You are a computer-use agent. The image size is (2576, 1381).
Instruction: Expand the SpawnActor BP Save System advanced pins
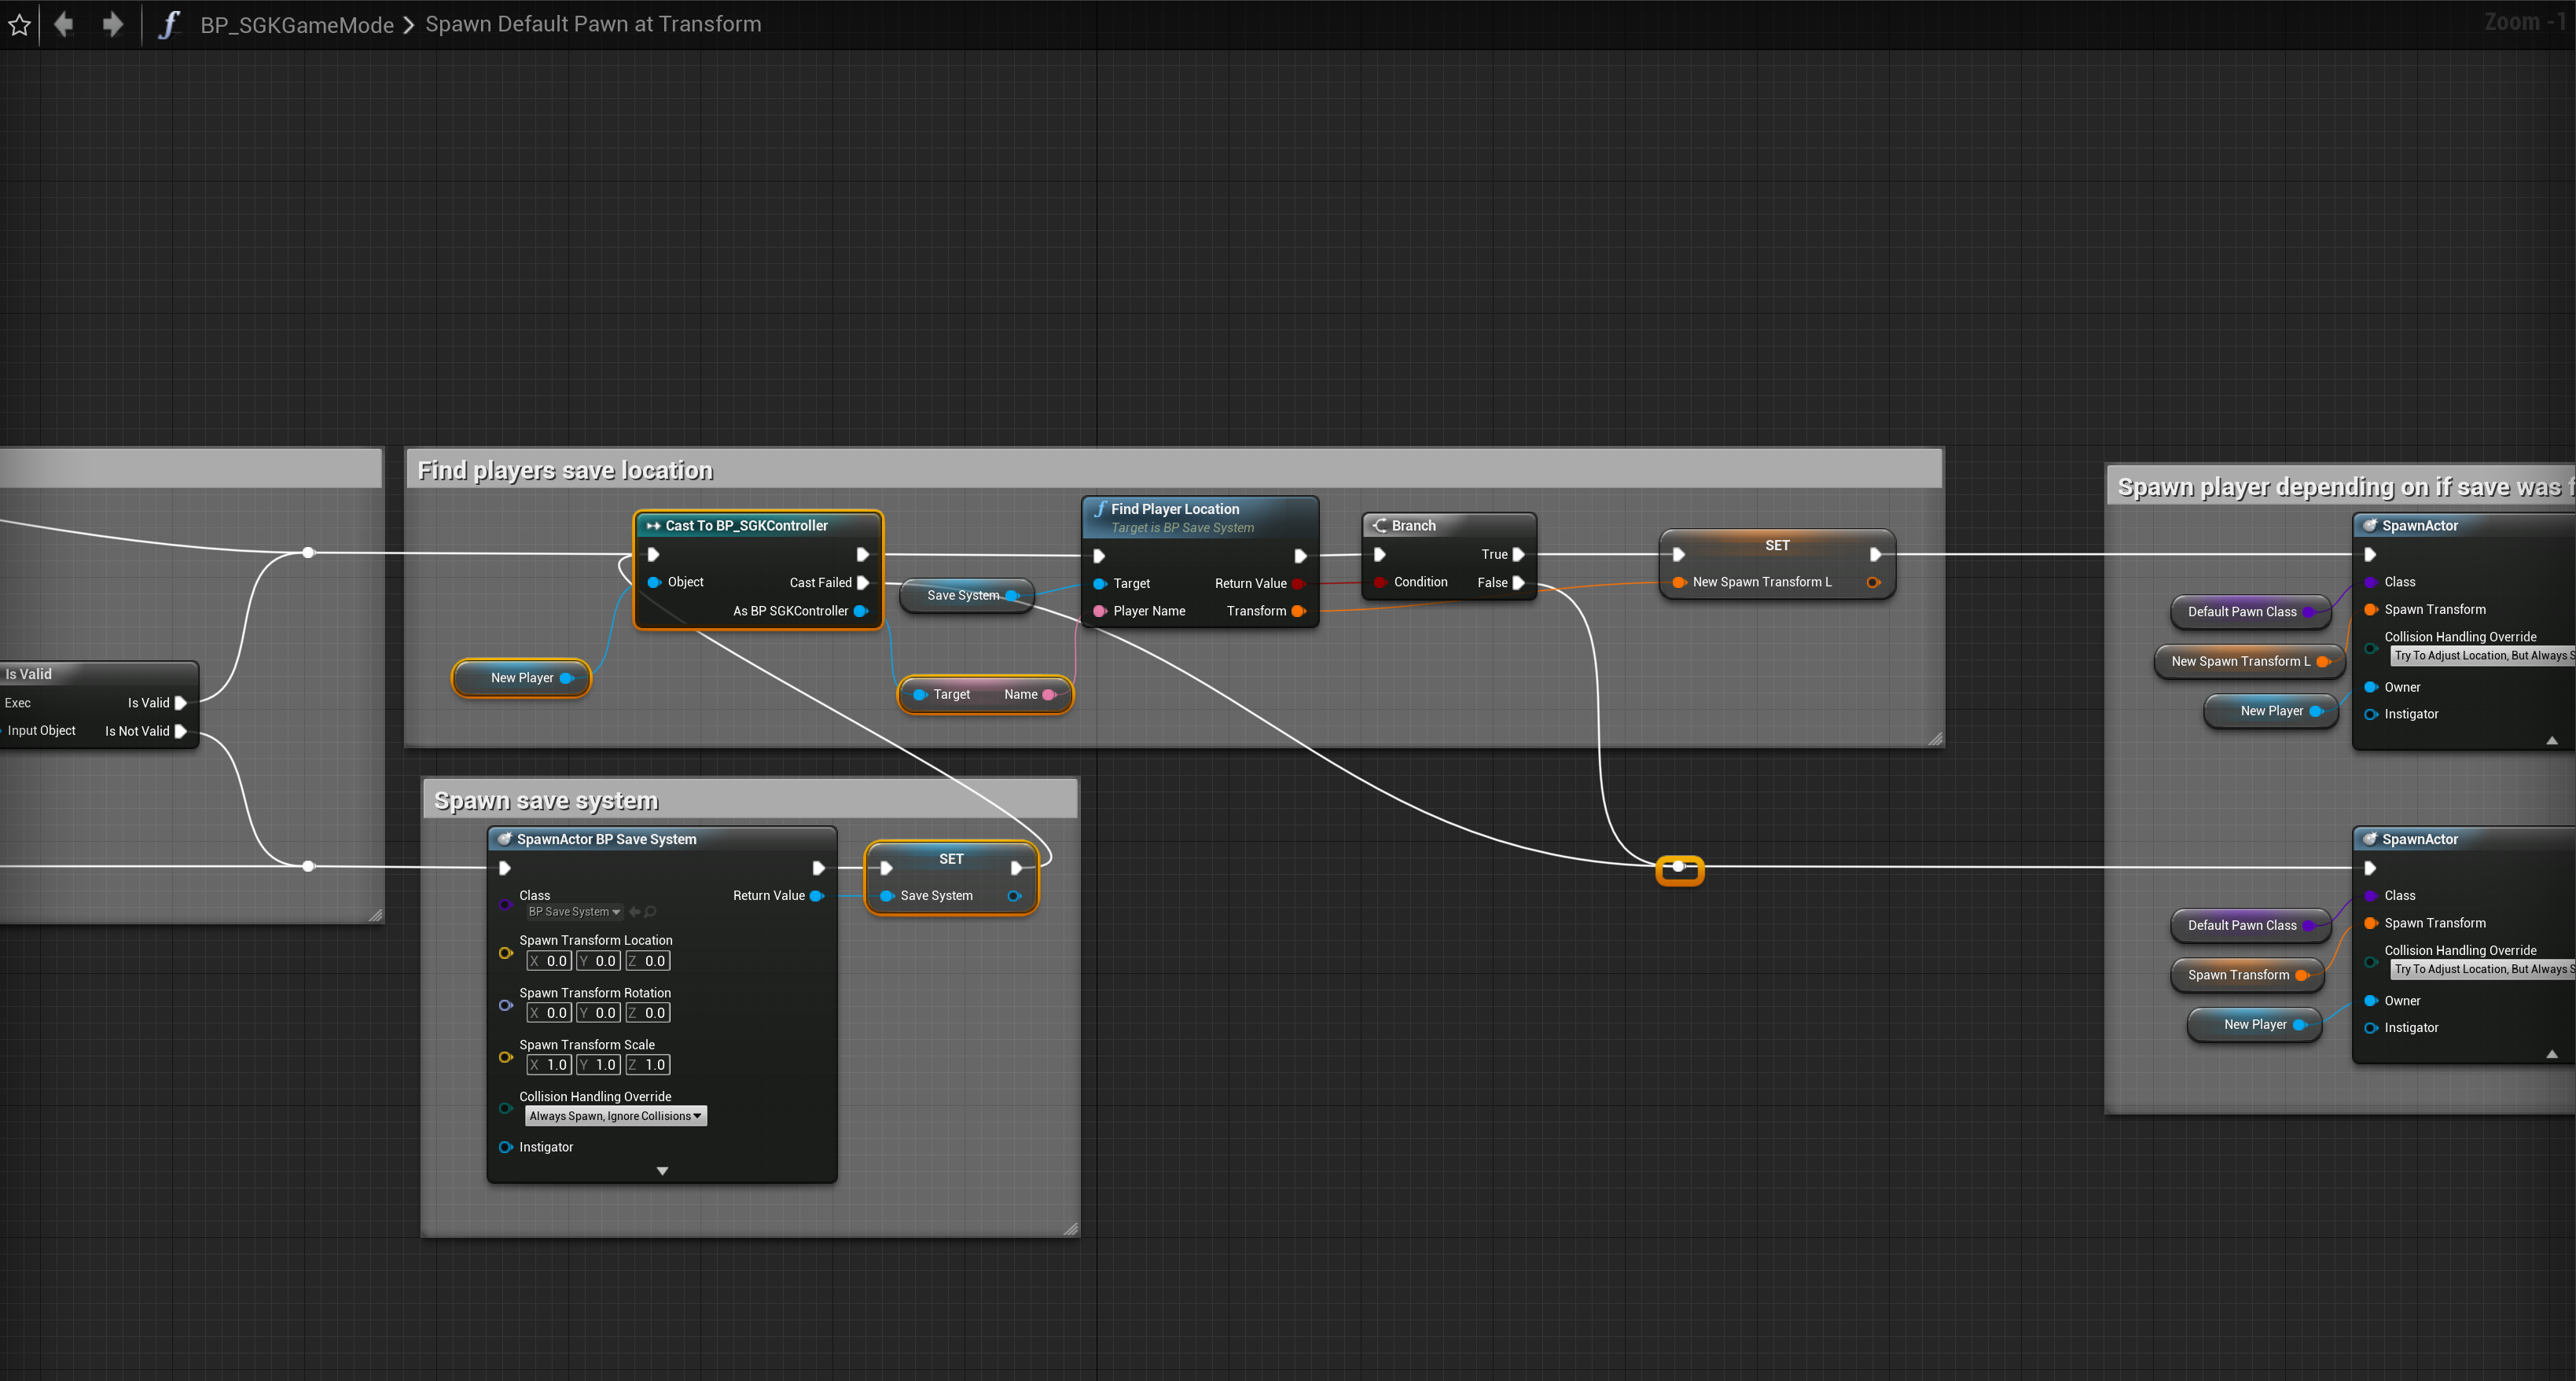[x=662, y=1171]
